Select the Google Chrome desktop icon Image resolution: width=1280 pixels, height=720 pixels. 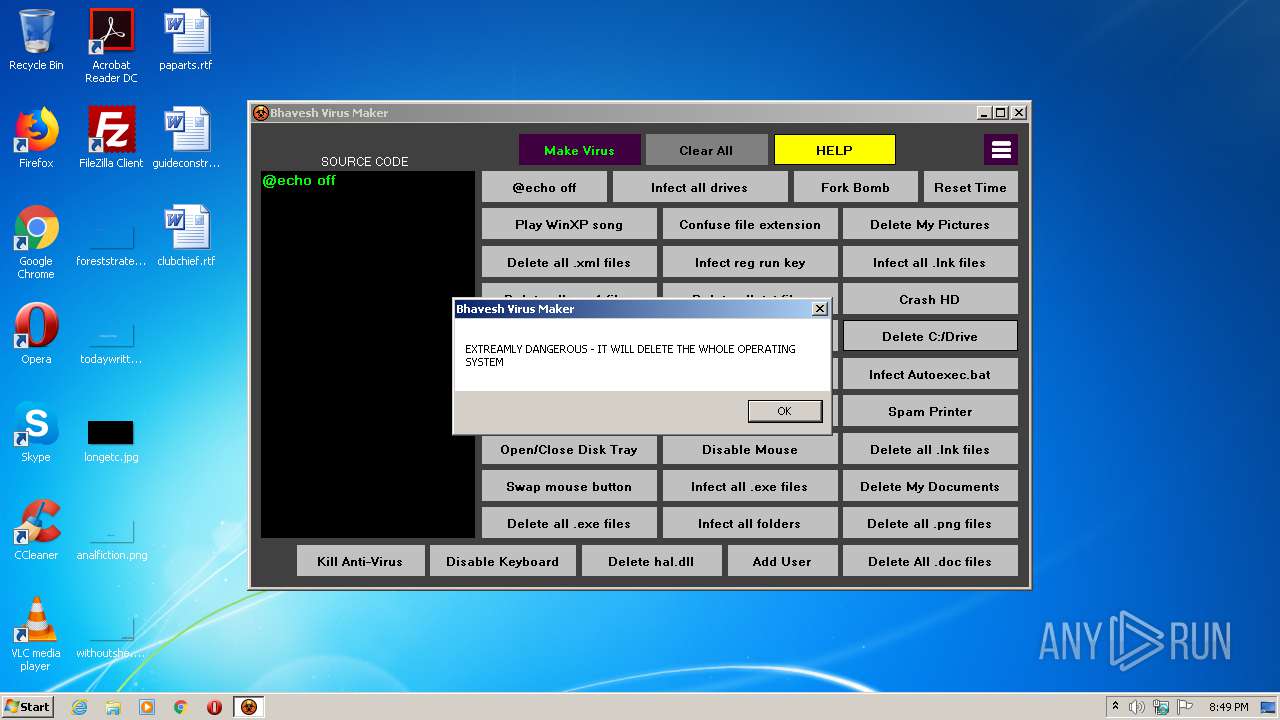pos(36,242)
